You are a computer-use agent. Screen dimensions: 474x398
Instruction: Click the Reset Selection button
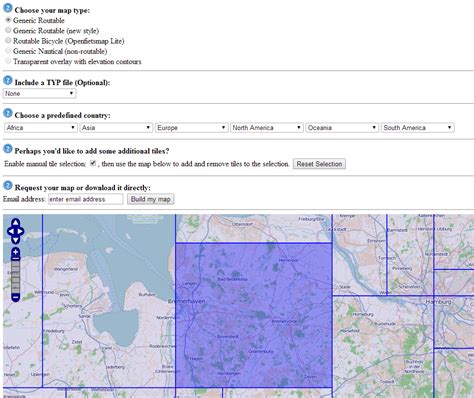coord(319,164)
